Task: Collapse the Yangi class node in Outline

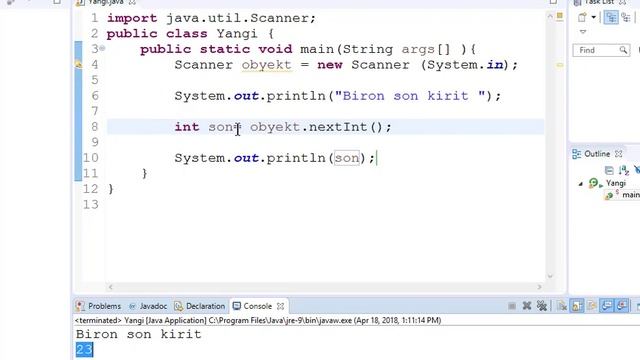Action: [580, 184]
